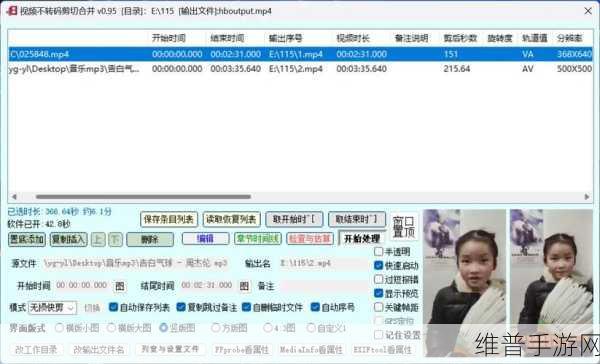Open the 模式 dropdown showing 无损快剪
The width and height of the screenshot is (600, 364).
52,307
